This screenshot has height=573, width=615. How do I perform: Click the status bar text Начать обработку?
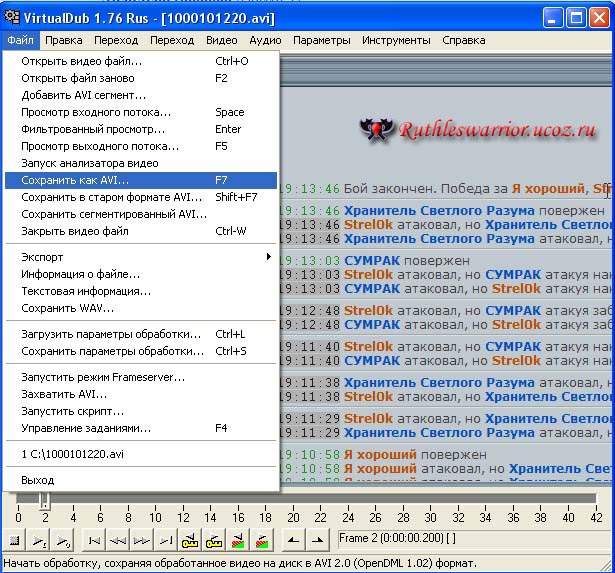pyautogui.click(x=240, y=564)
